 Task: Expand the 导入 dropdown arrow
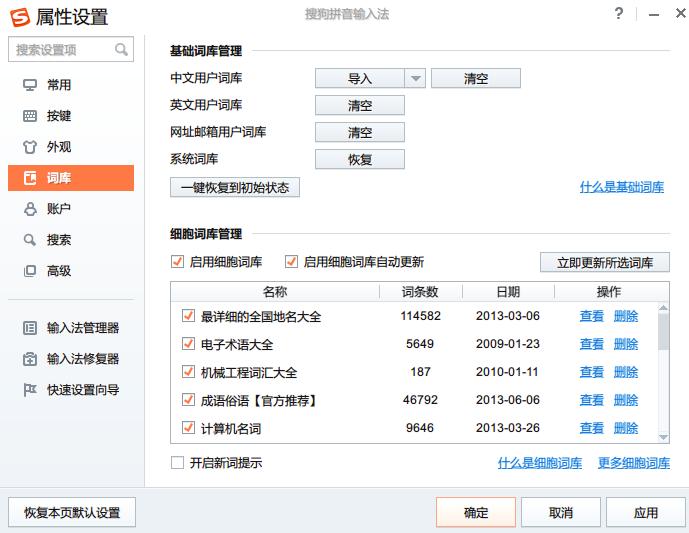point(415,78)
